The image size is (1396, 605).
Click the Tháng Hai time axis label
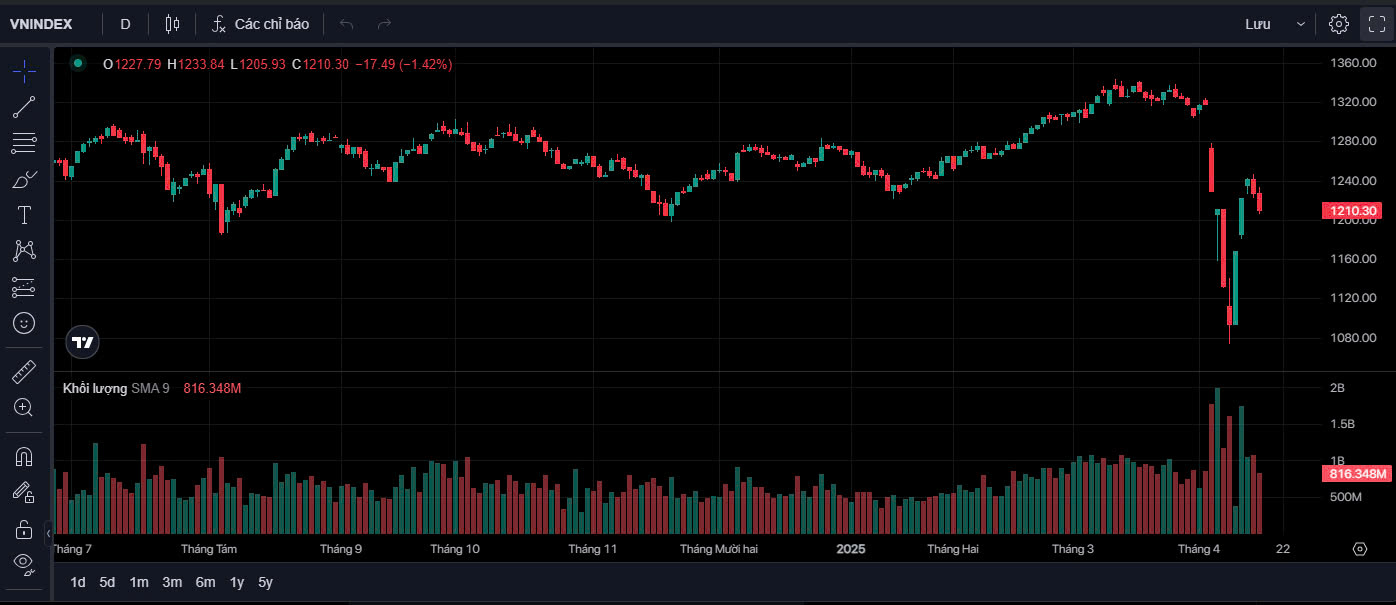click(x=953, y=549)
